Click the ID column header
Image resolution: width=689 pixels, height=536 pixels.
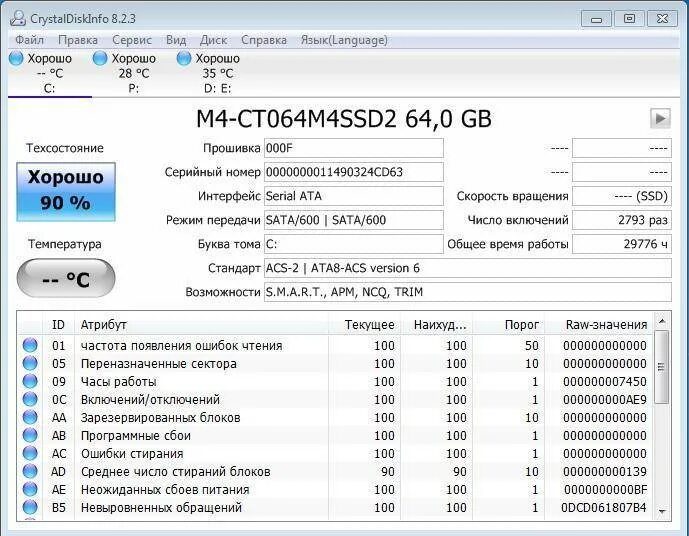[58, 325]
